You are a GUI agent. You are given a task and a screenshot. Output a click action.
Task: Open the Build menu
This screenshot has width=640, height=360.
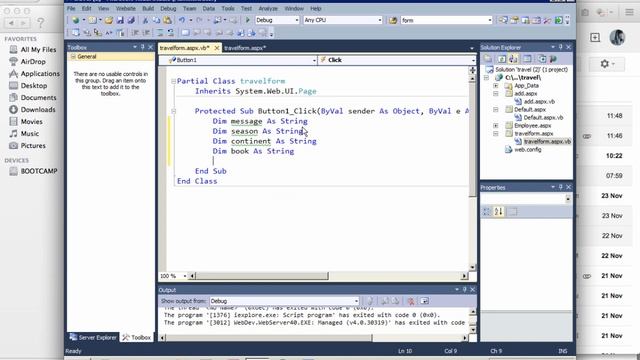click(148, 8)
